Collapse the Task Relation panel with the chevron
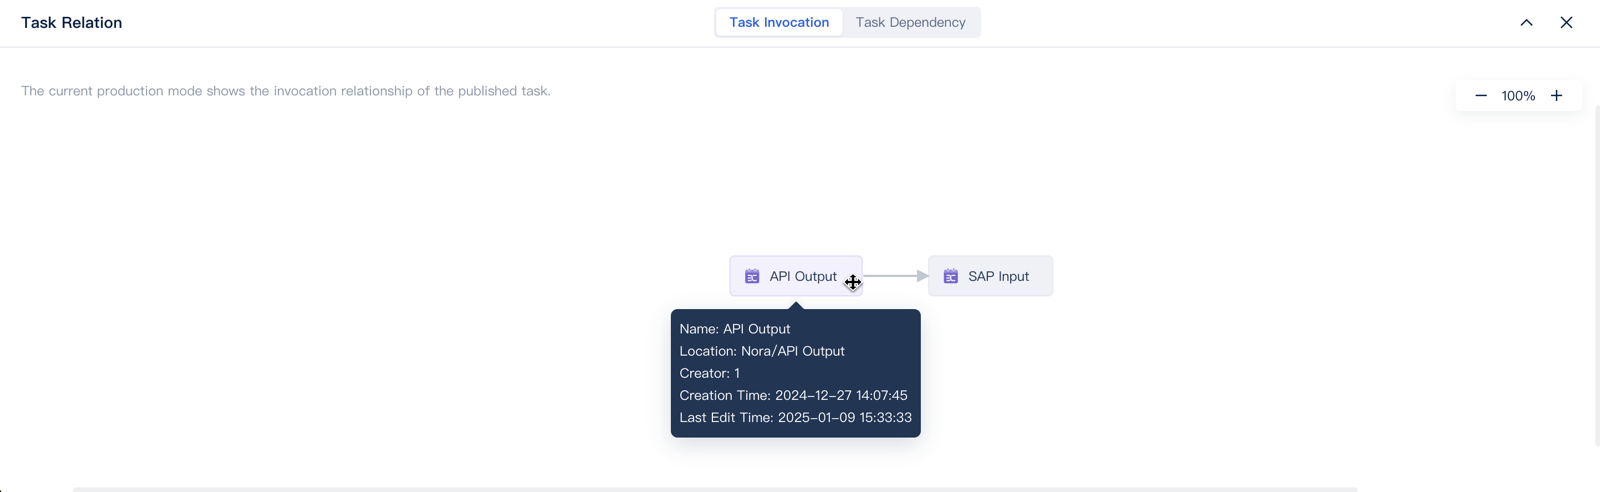 point(1526,22)
